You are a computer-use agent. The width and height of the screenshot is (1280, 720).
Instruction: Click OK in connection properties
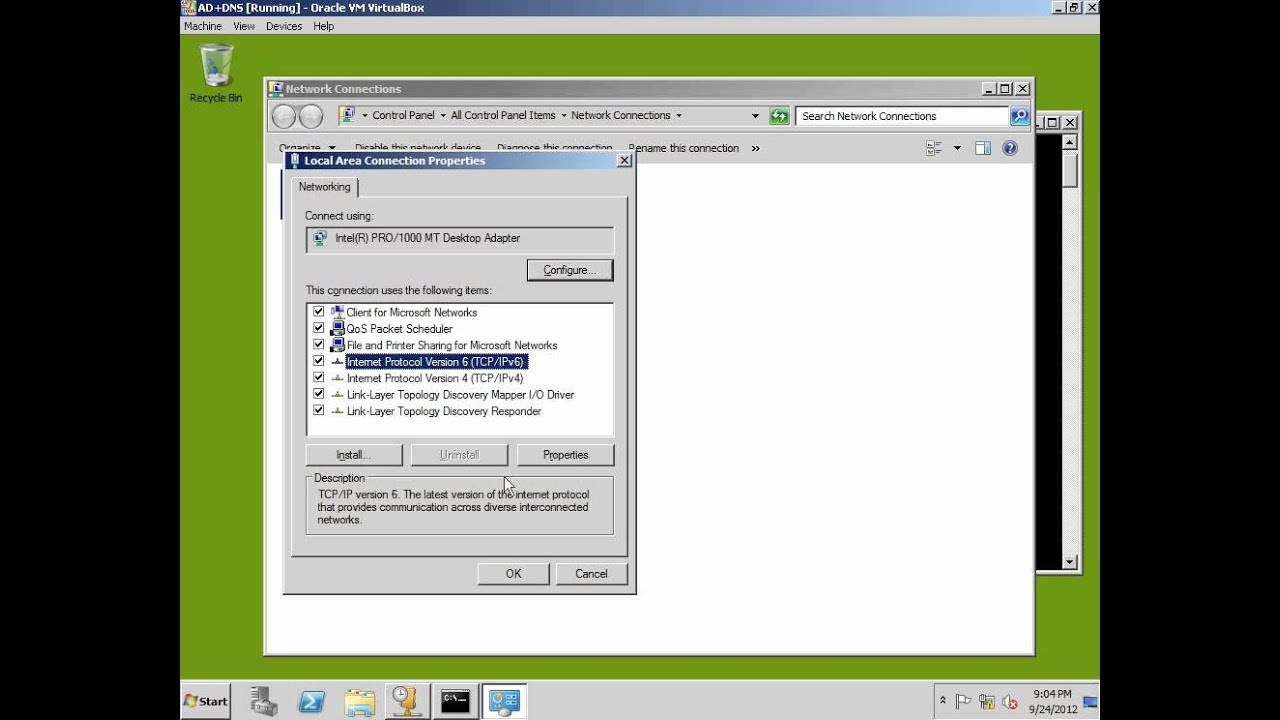coord(514,574)
